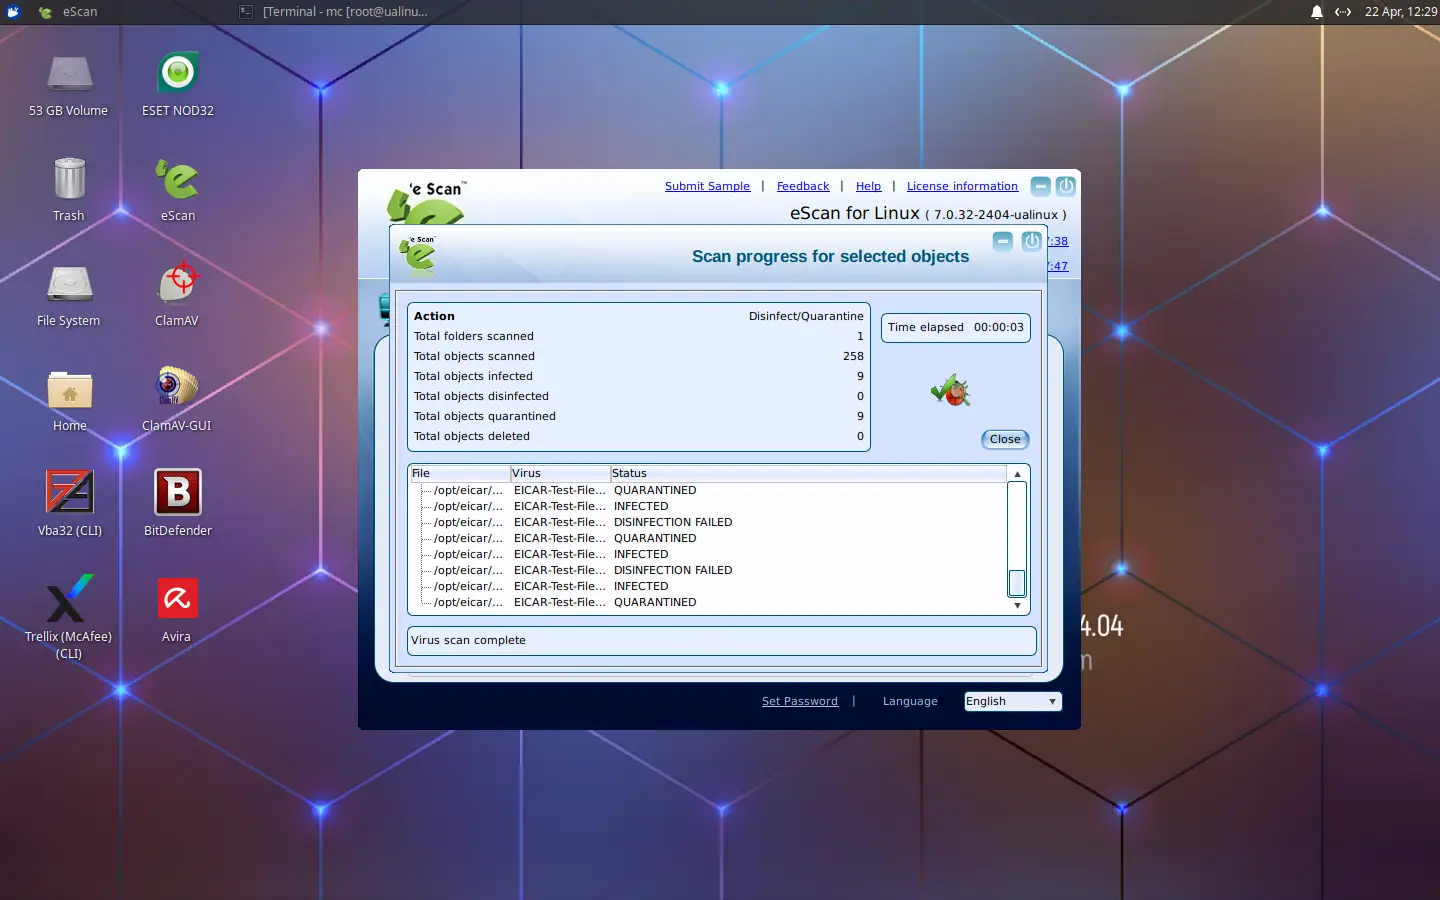
Task: Click the 'Total objects deleted' label
Action: pos(472,436)
